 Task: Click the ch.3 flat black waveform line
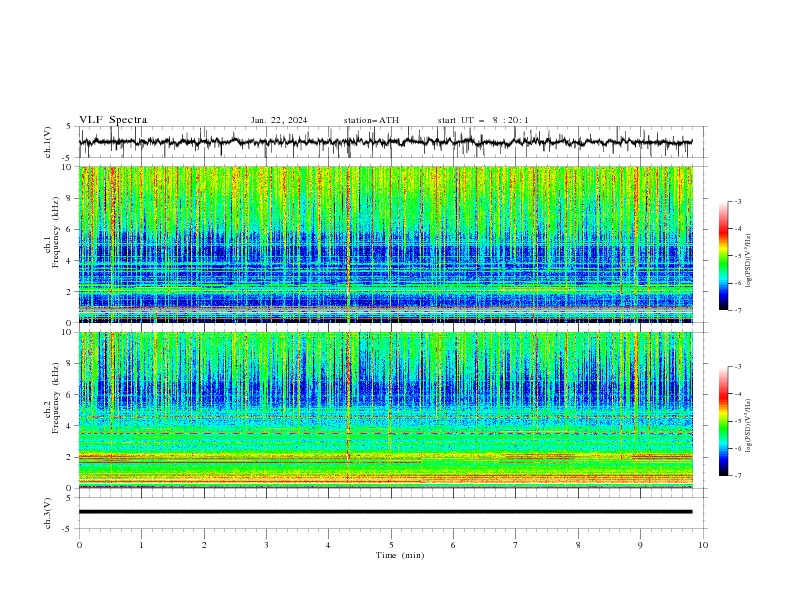(x=385, y=512)
